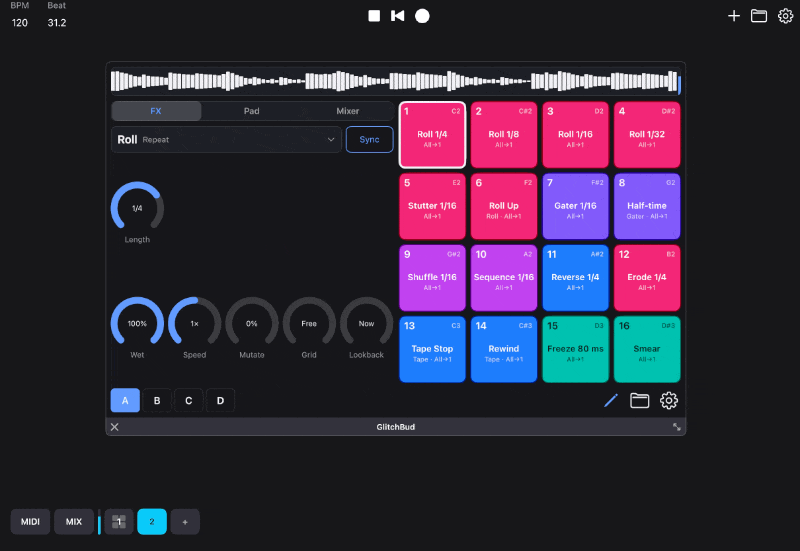The image size is (800, 551).
Task: Add a new item with the top plus icon
Action: tap(734, 16)
